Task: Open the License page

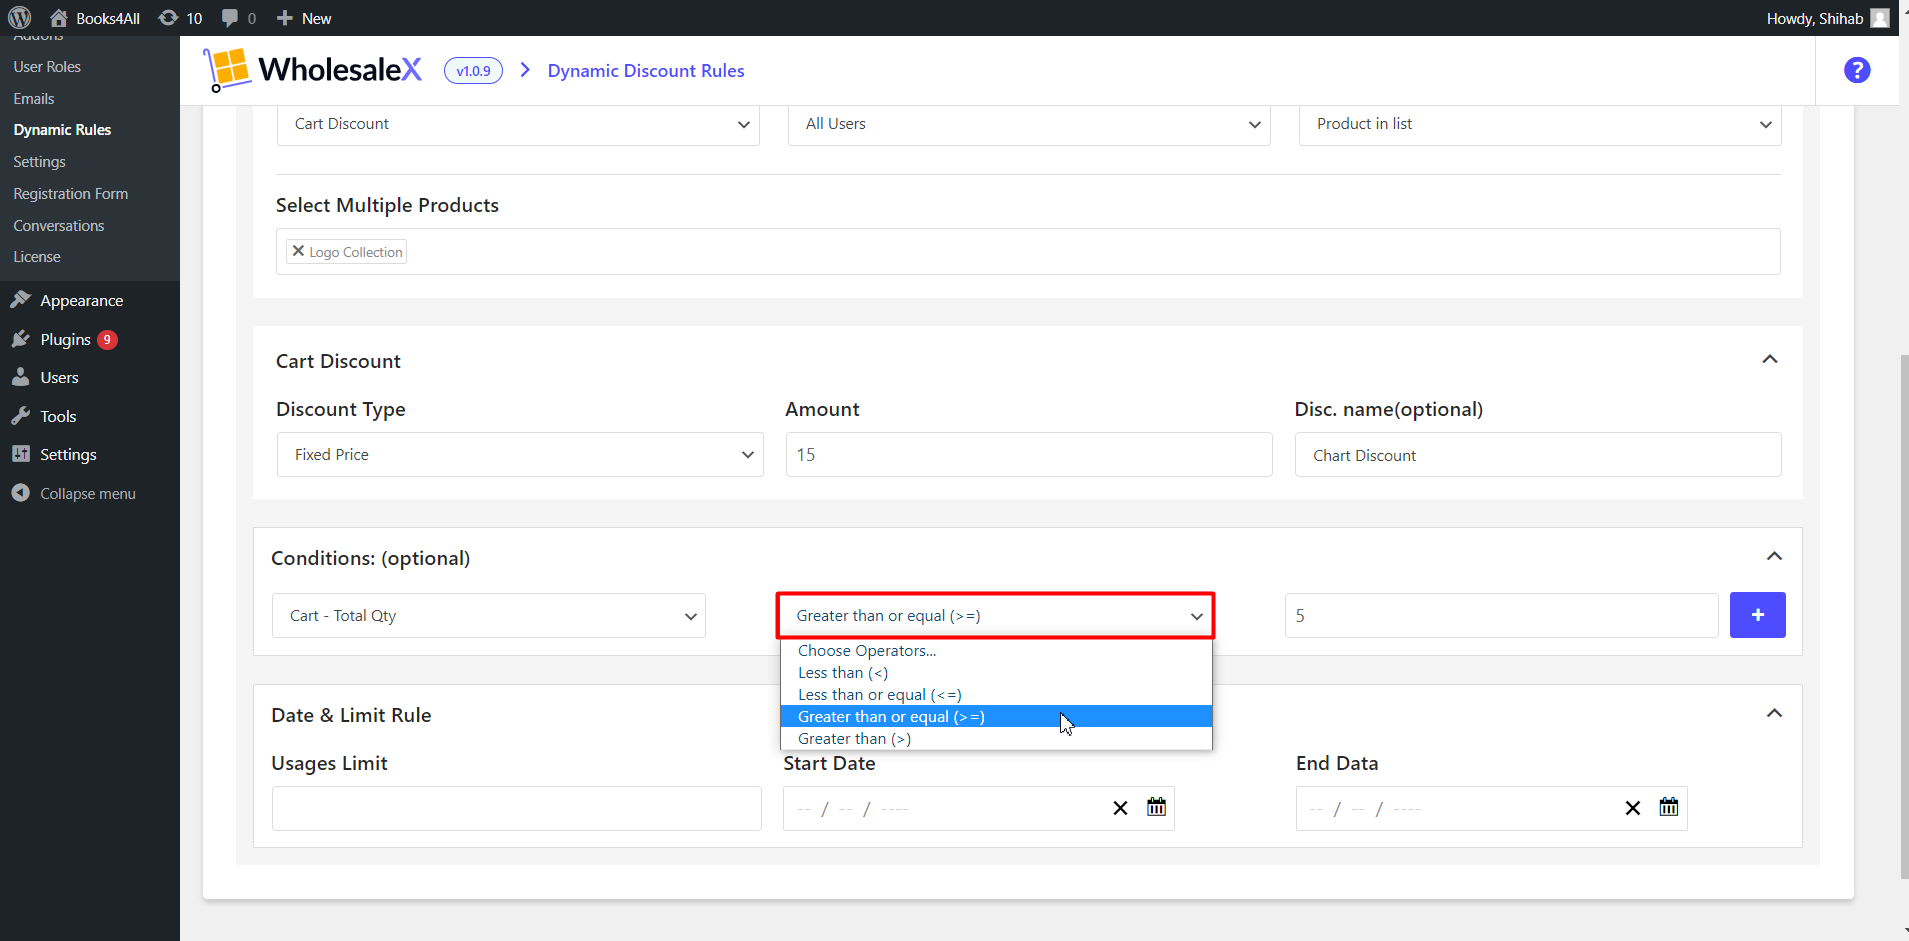Action: (x=37, y=257)
